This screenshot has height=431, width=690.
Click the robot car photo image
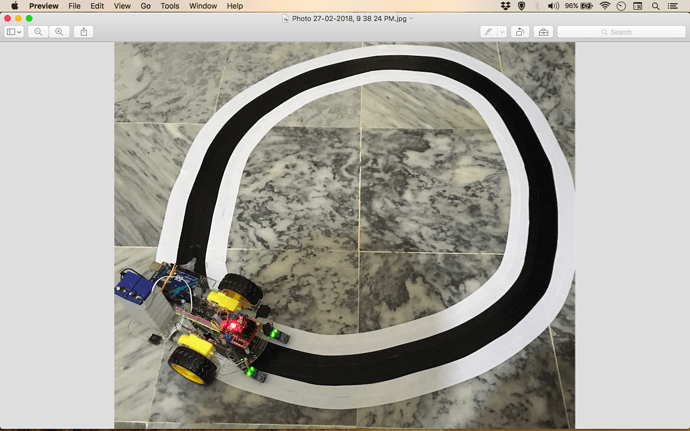[x=345, y=235]
